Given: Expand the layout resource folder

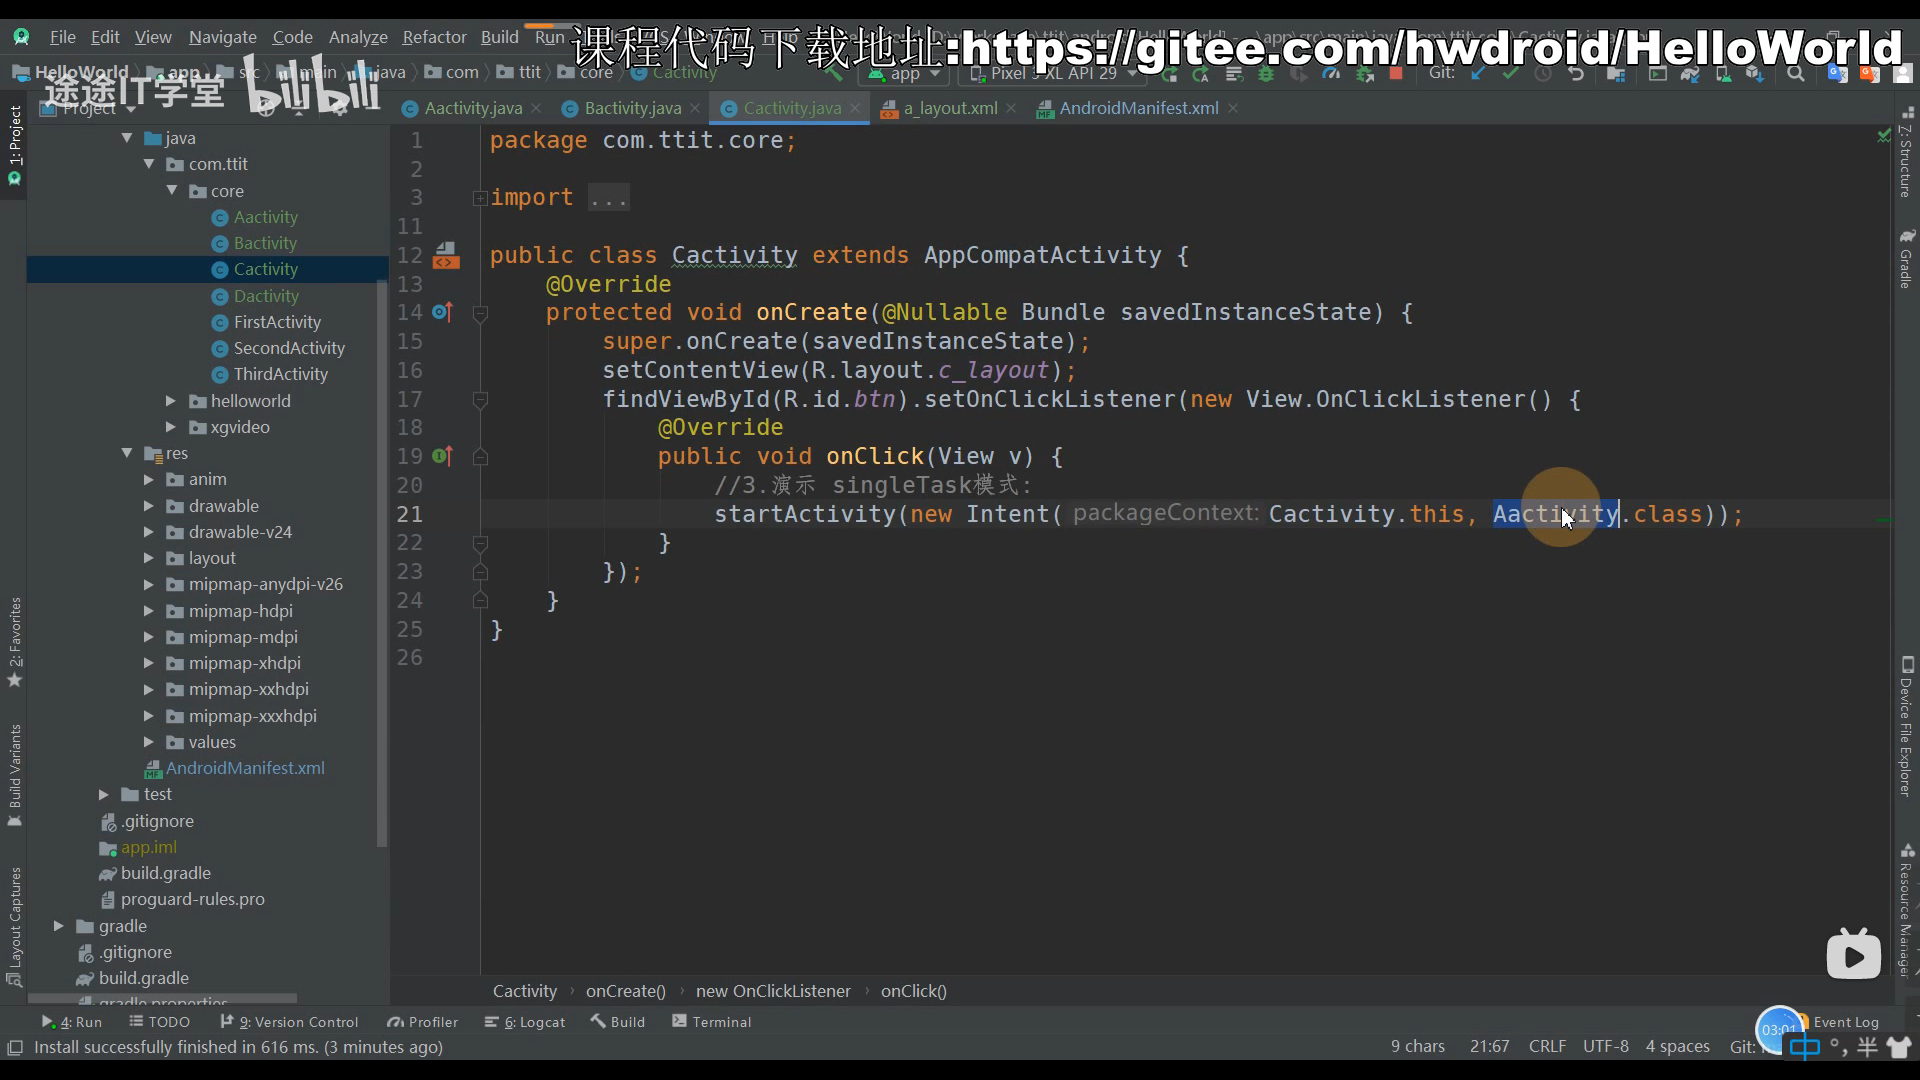Looking at the screenshot, I should 149,558.
